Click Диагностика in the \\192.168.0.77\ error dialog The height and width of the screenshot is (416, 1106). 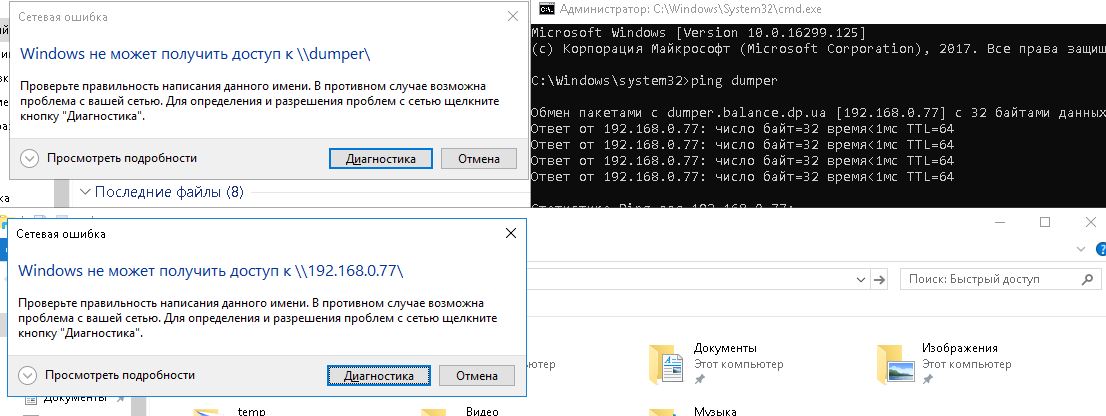point(379,376)
